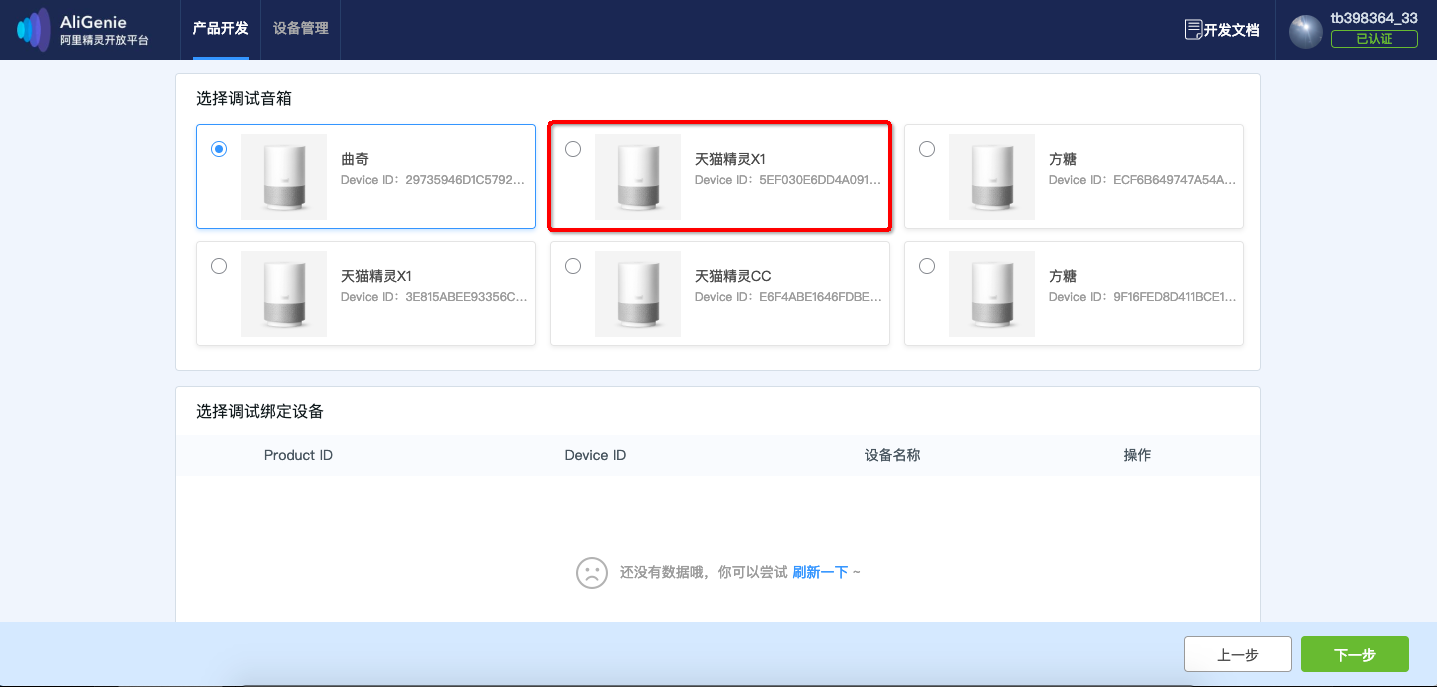Select radio for 天猫精灵X1 with ID 3E815ABEE93356C
1437x687 pixels.
[x=219, y=266]
